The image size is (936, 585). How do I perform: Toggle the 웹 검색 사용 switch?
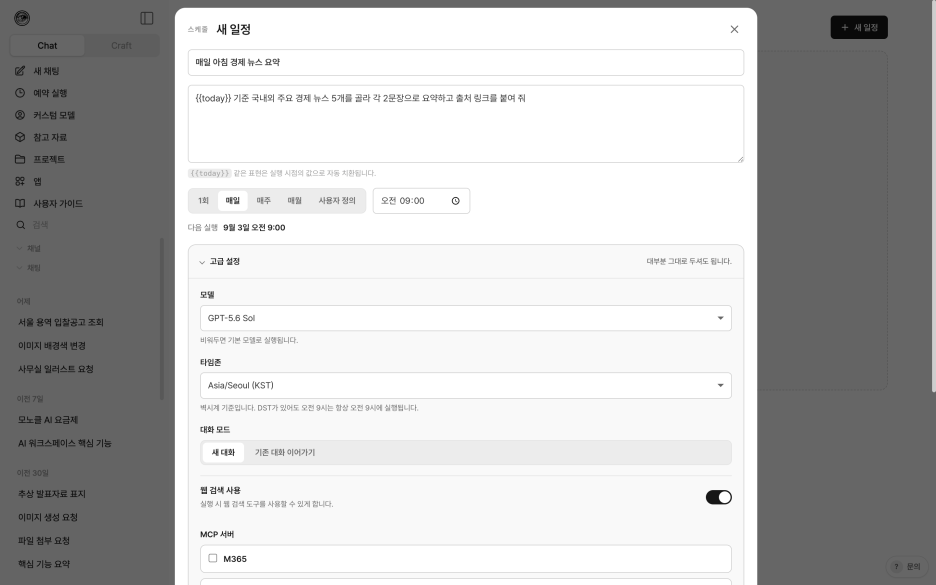[719, 497]
